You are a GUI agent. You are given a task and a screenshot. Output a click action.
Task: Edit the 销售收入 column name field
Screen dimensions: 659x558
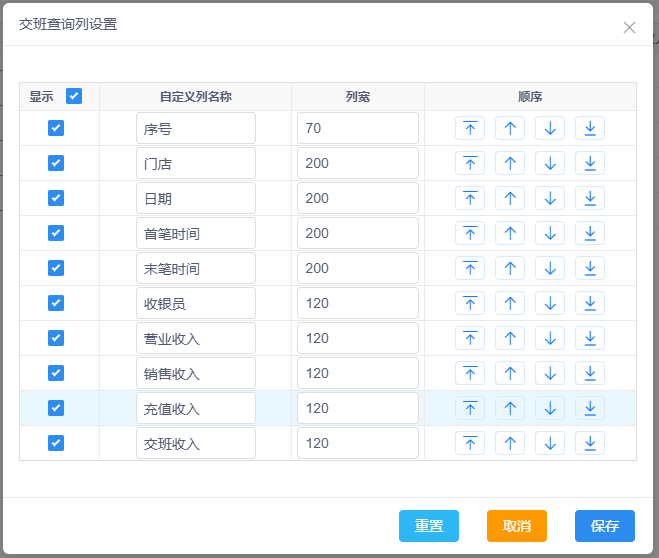coord(196,373)
